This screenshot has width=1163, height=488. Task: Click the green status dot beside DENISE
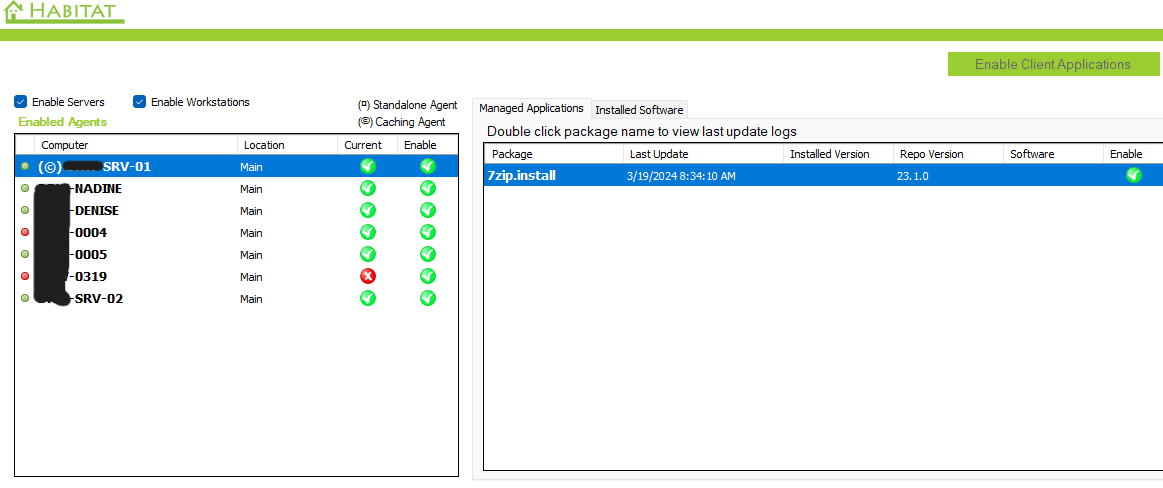25,210
